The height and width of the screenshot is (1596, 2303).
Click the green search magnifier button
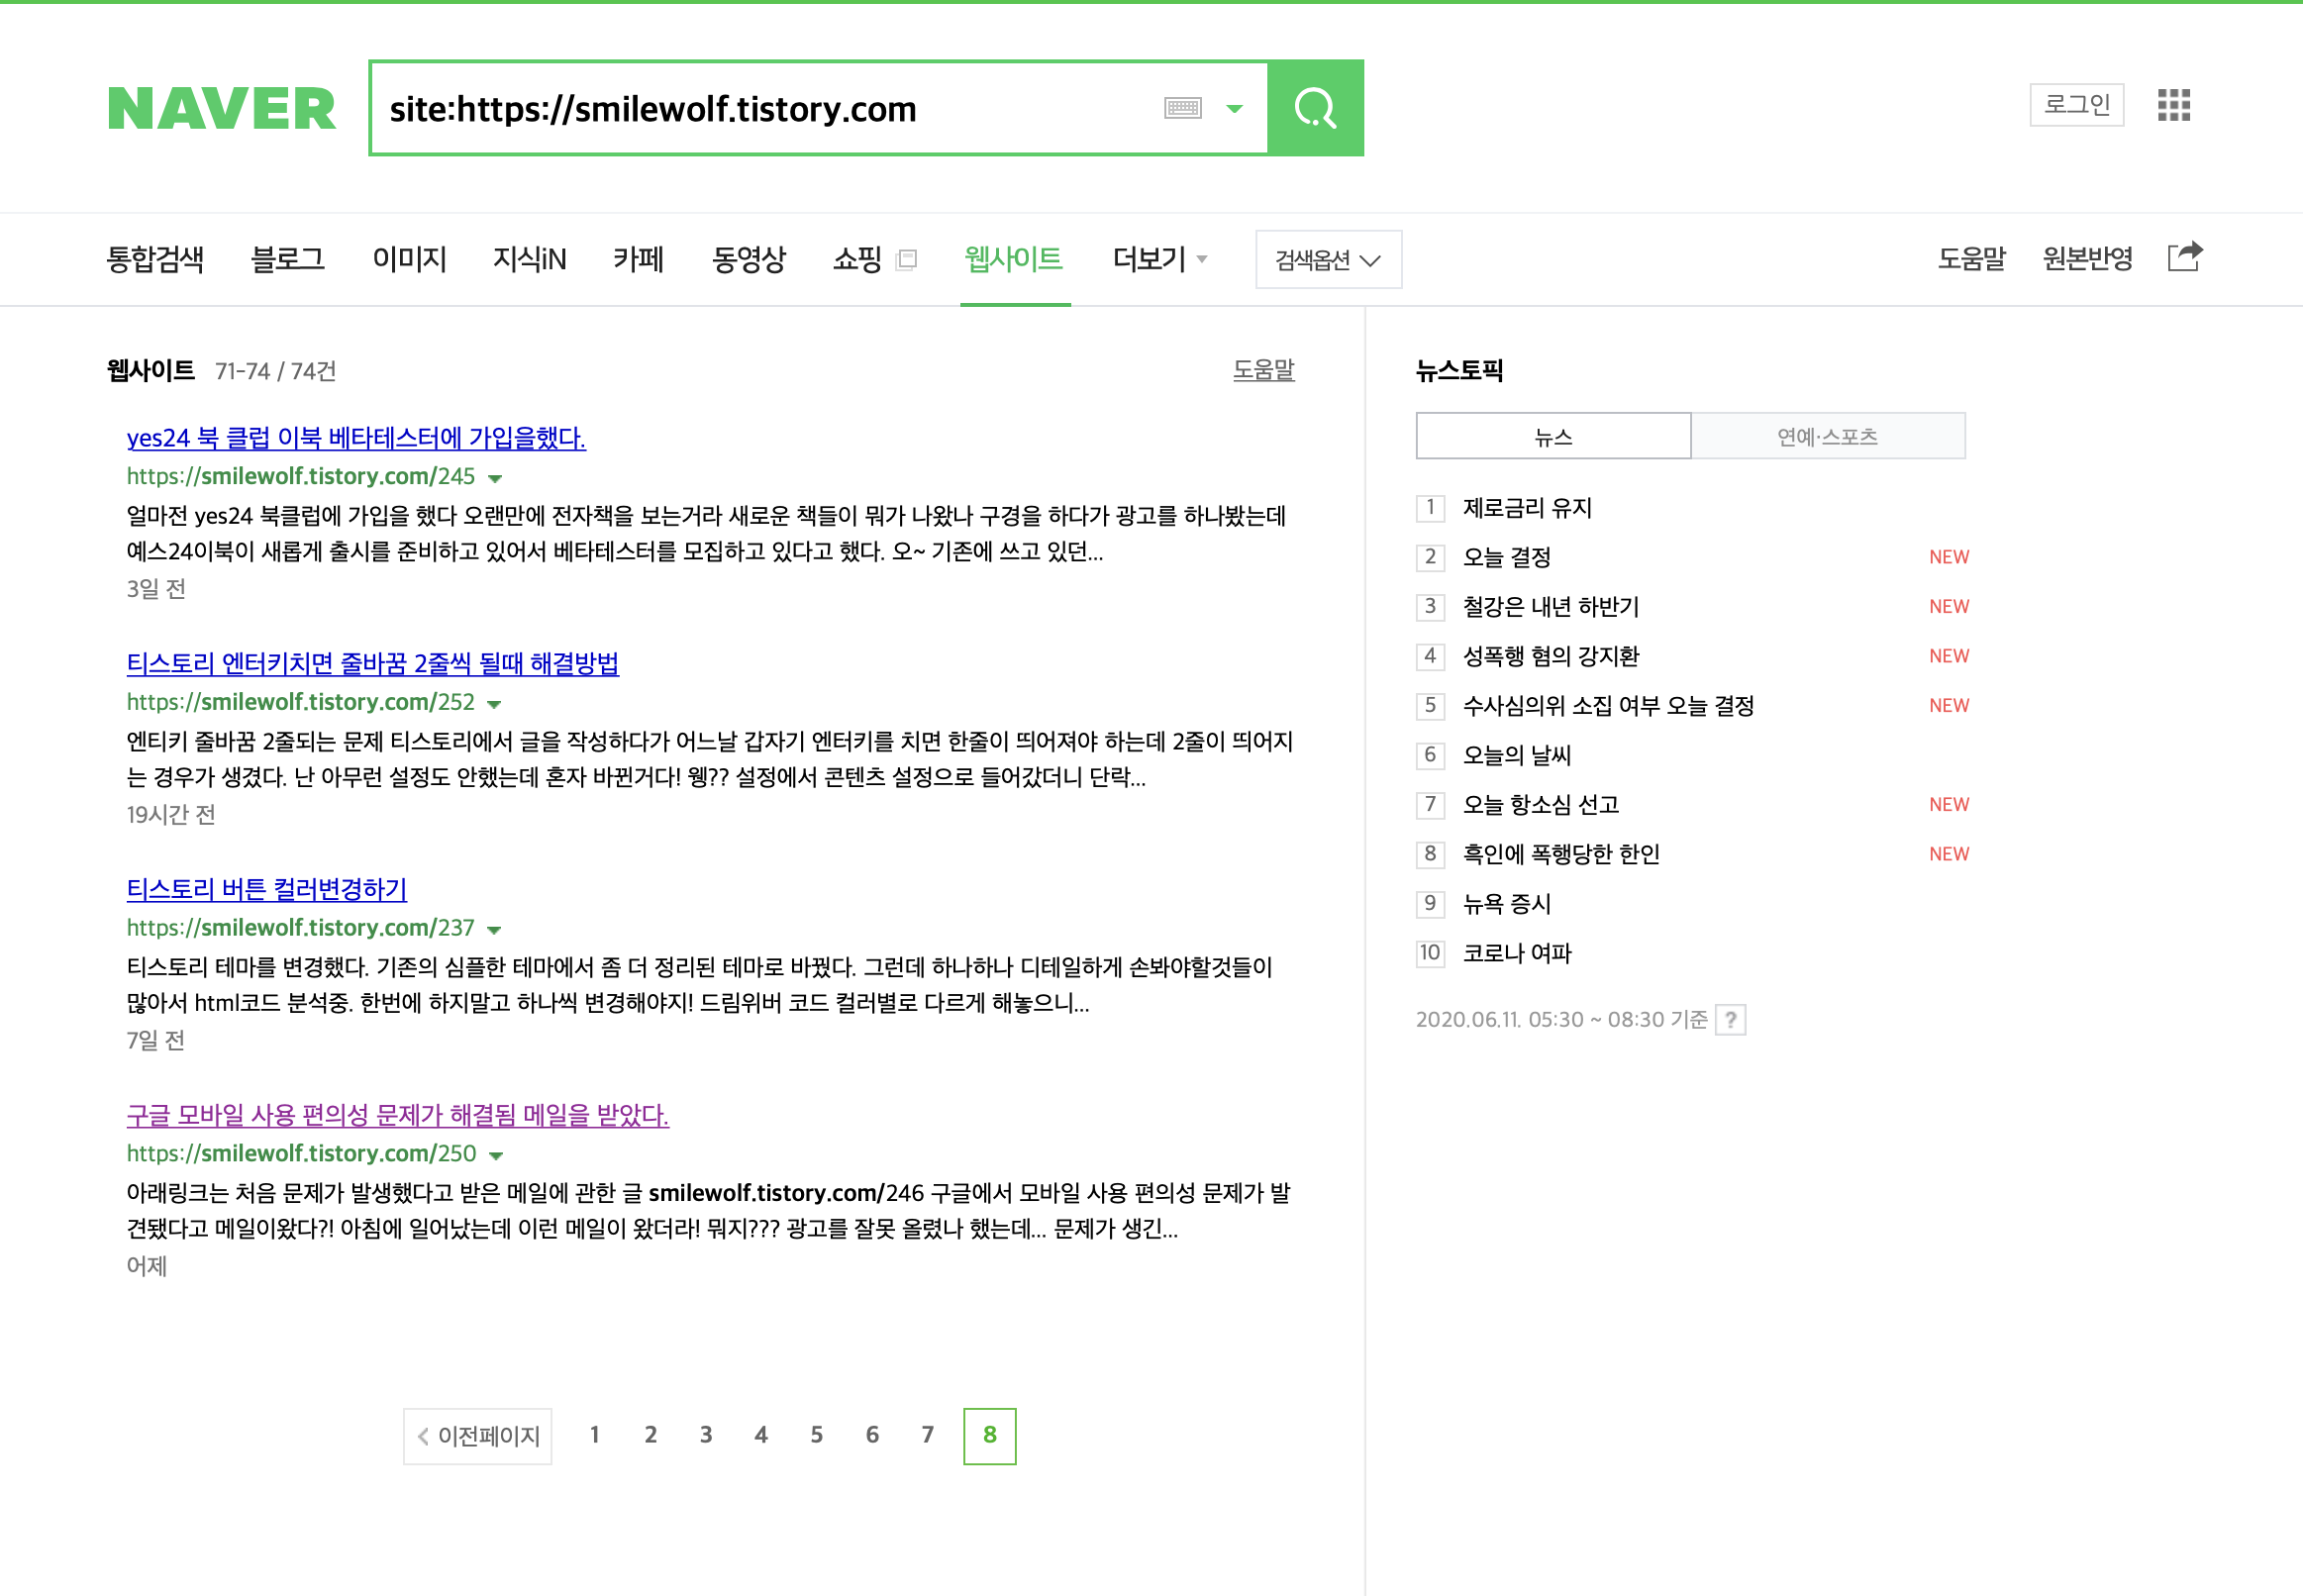point(1315,108)
